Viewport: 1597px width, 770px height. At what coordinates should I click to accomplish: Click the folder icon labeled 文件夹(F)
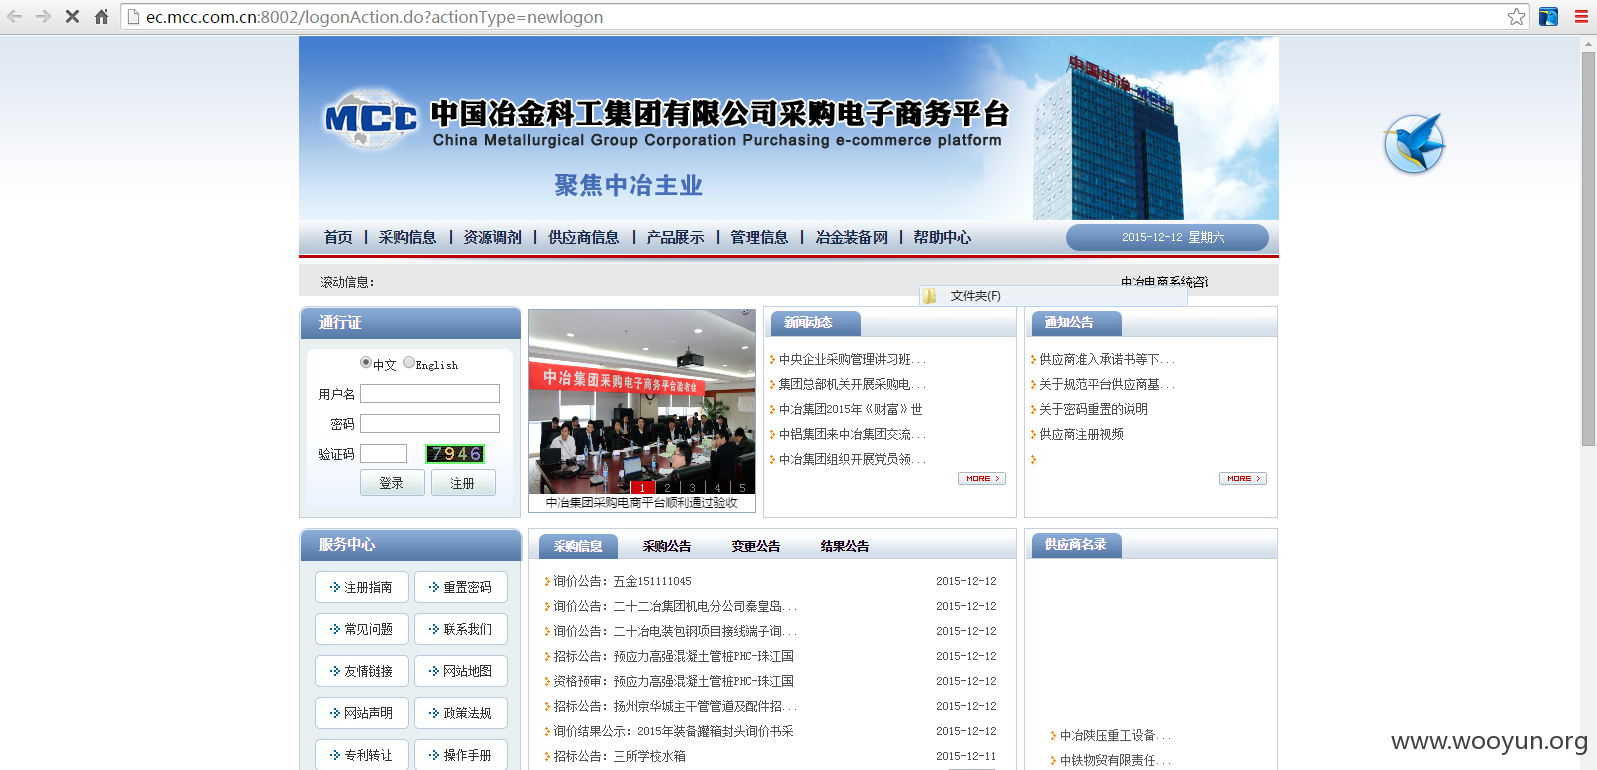tap(930, 296)
